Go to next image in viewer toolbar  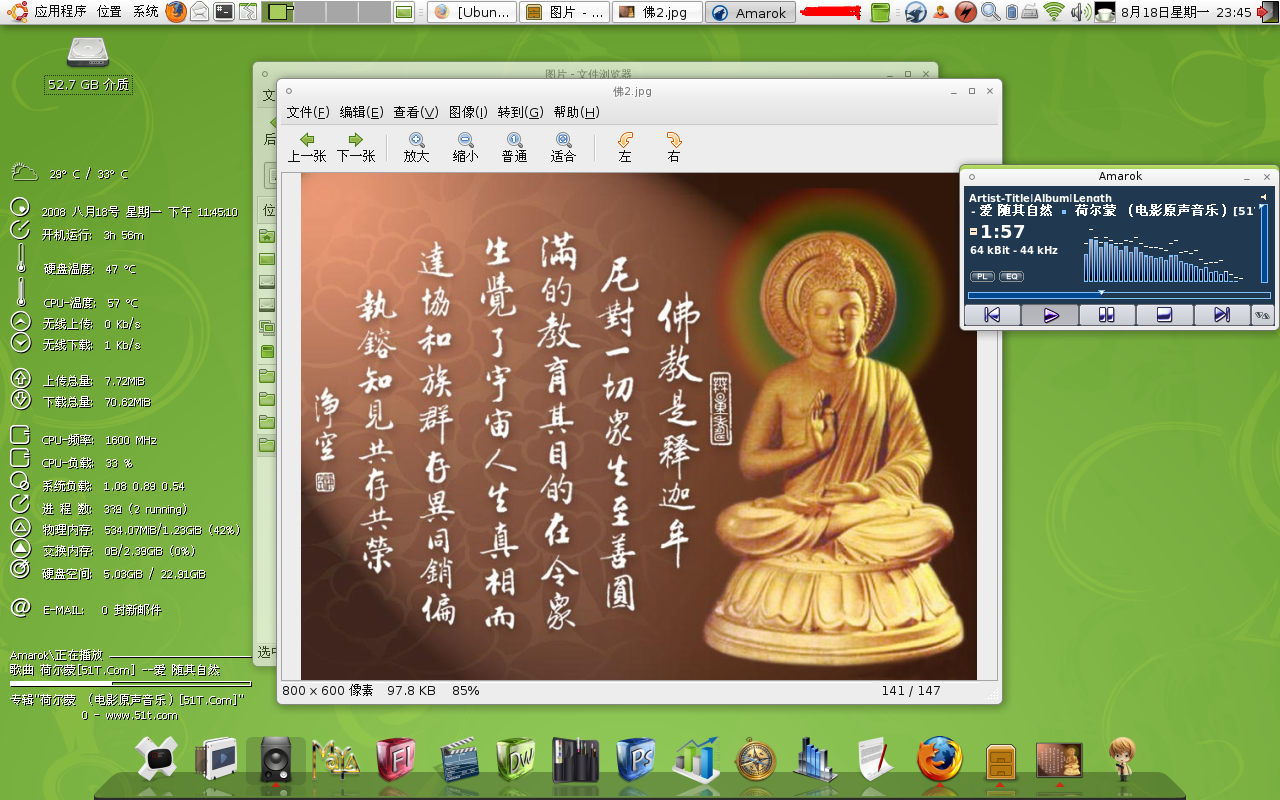click(x=355, y=147)
